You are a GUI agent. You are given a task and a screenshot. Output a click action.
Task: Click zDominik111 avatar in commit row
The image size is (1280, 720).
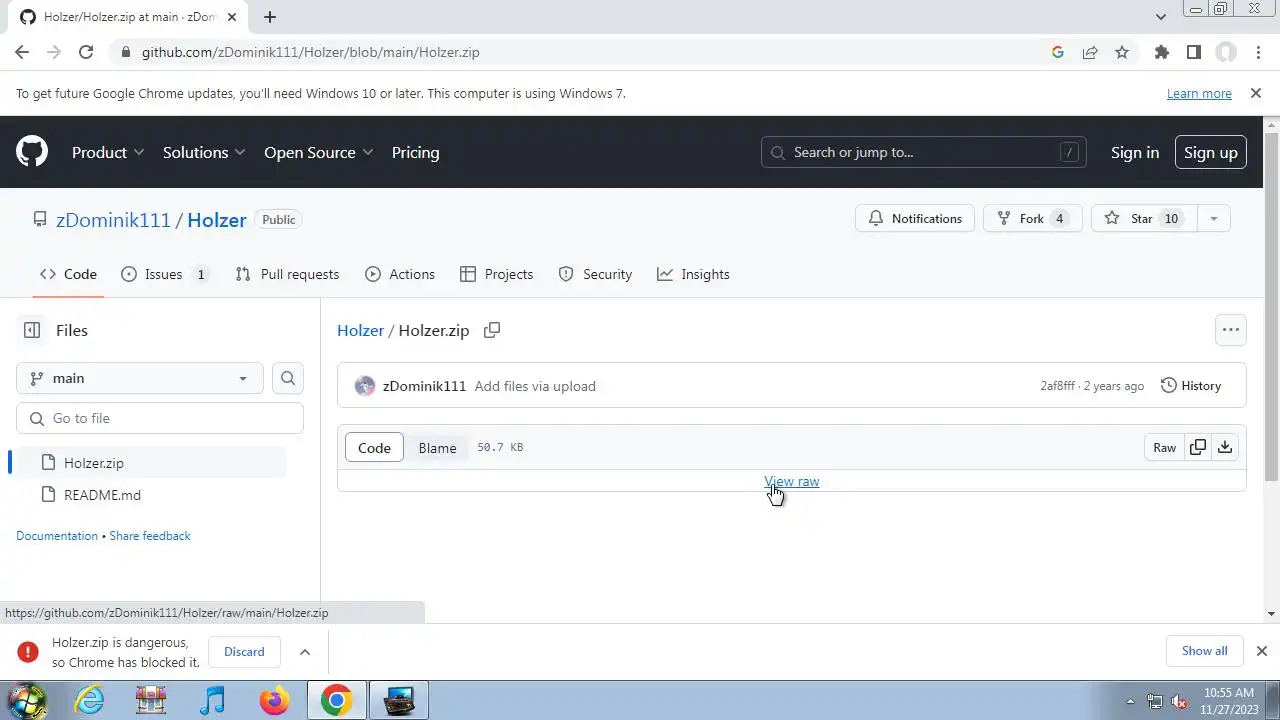point(365,386)
